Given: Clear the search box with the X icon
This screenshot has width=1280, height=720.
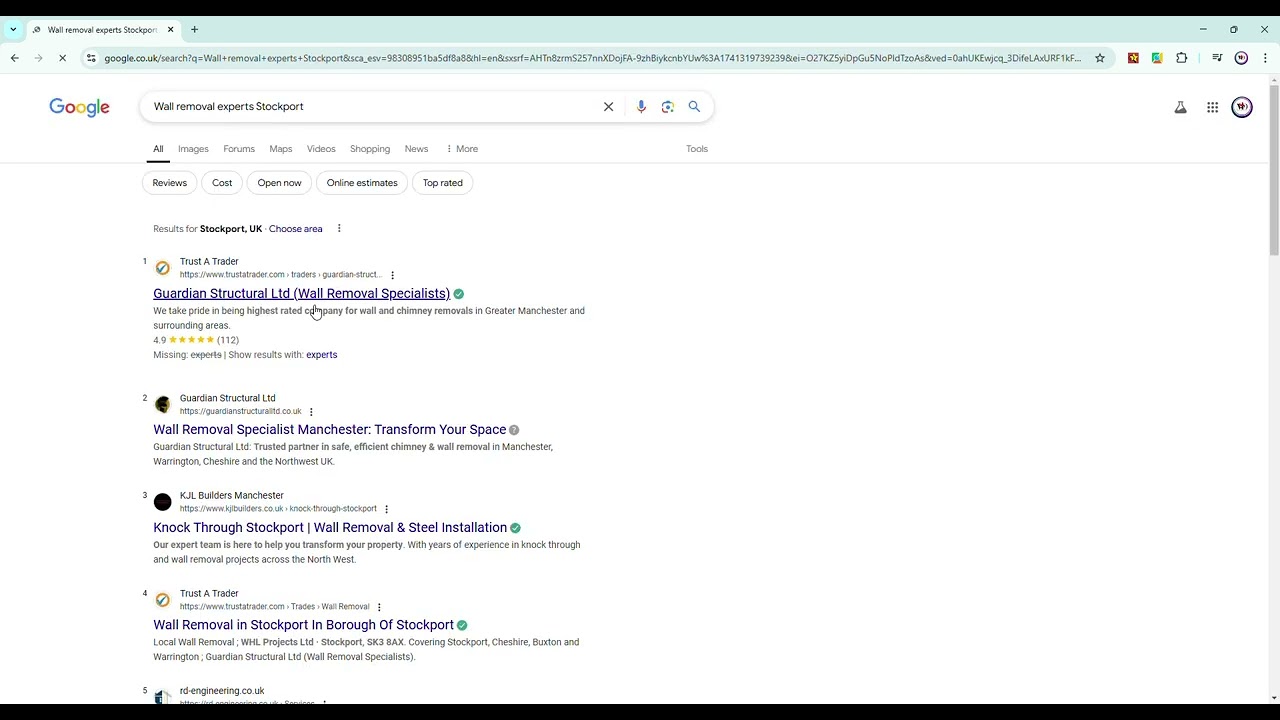Looking at the screenshot, I should (608, 107).
